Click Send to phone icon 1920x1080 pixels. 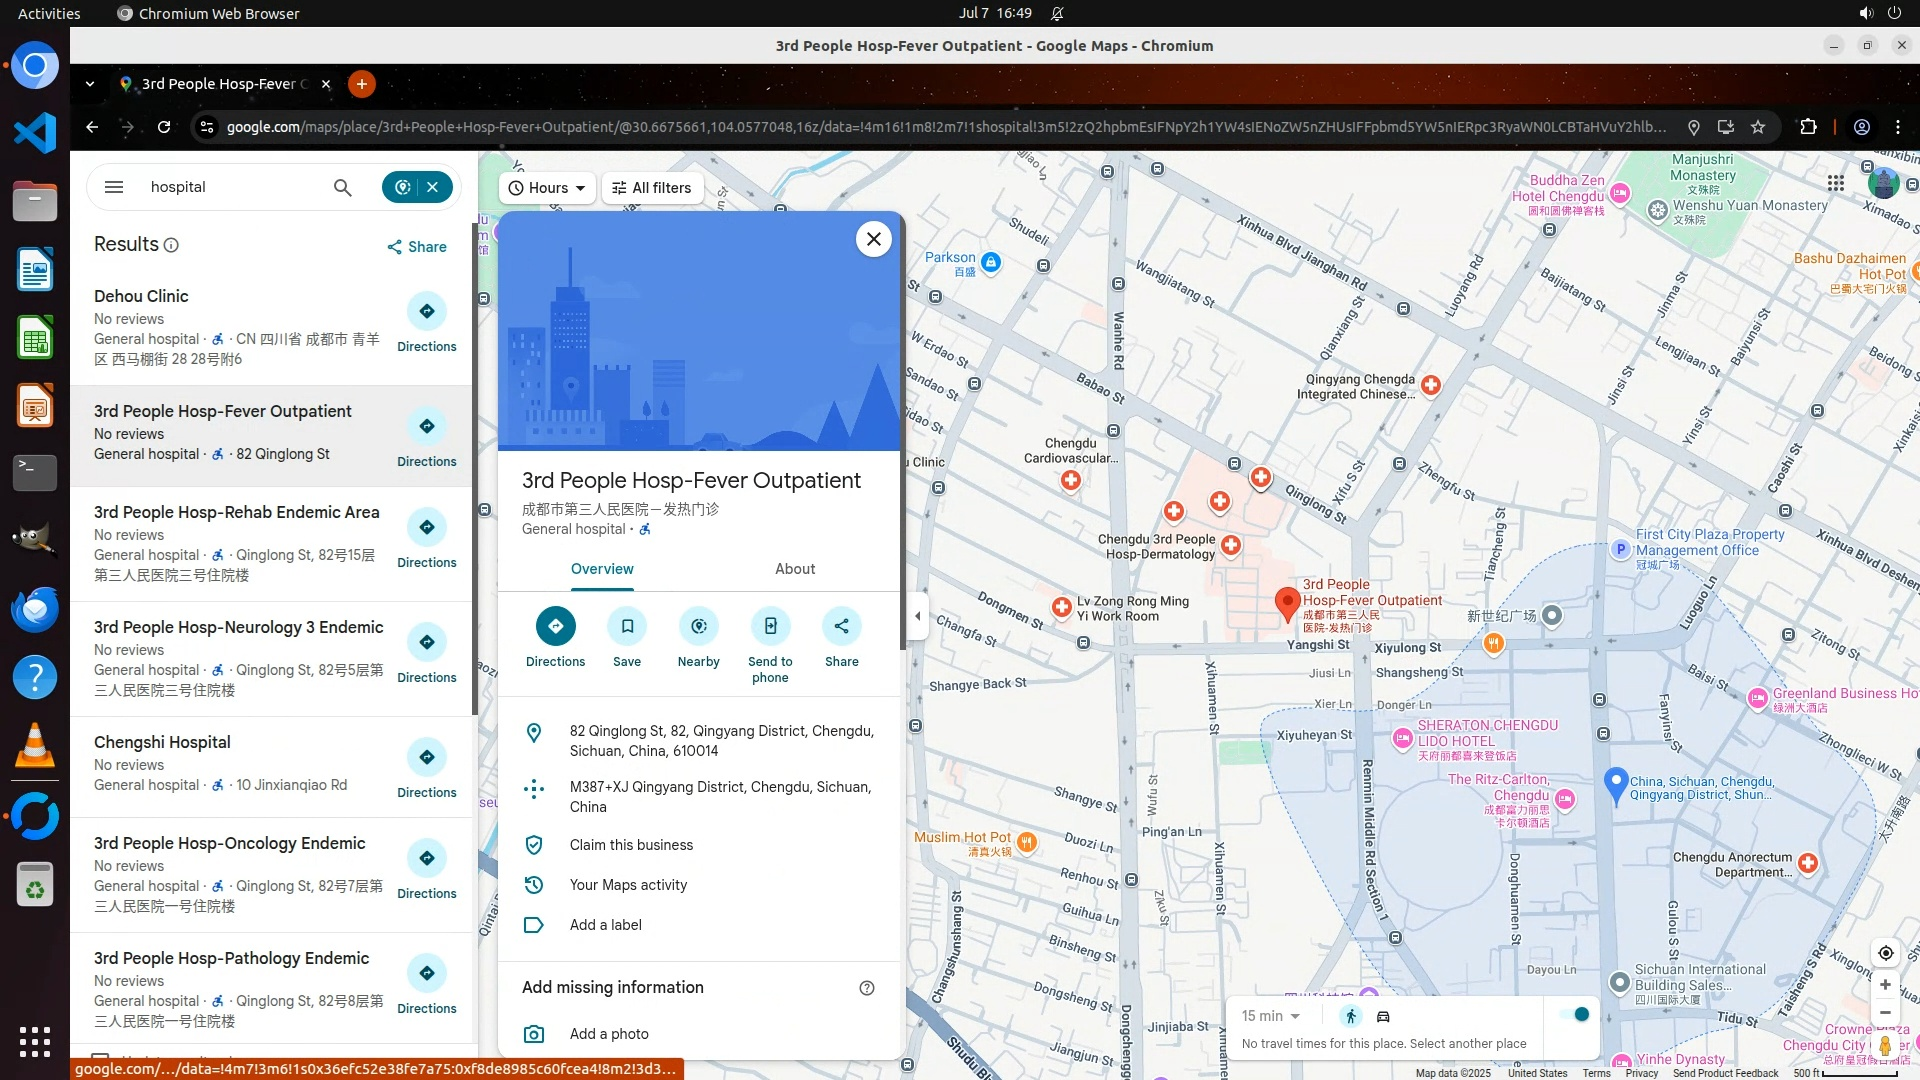click(x=770, y=627)
